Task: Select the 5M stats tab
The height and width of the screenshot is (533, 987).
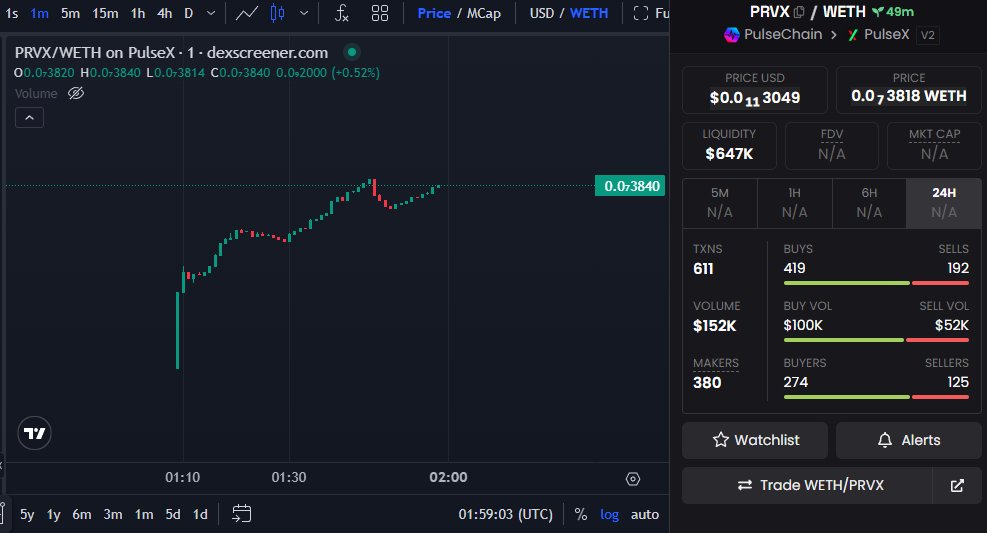Action: [719, 203]
